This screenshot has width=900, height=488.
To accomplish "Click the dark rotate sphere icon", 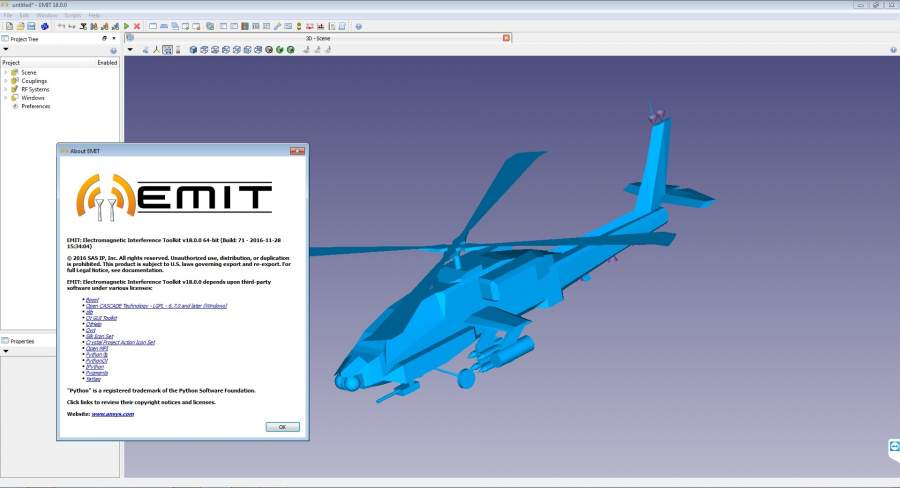I will pyautogui.click(x=269, y=50).
